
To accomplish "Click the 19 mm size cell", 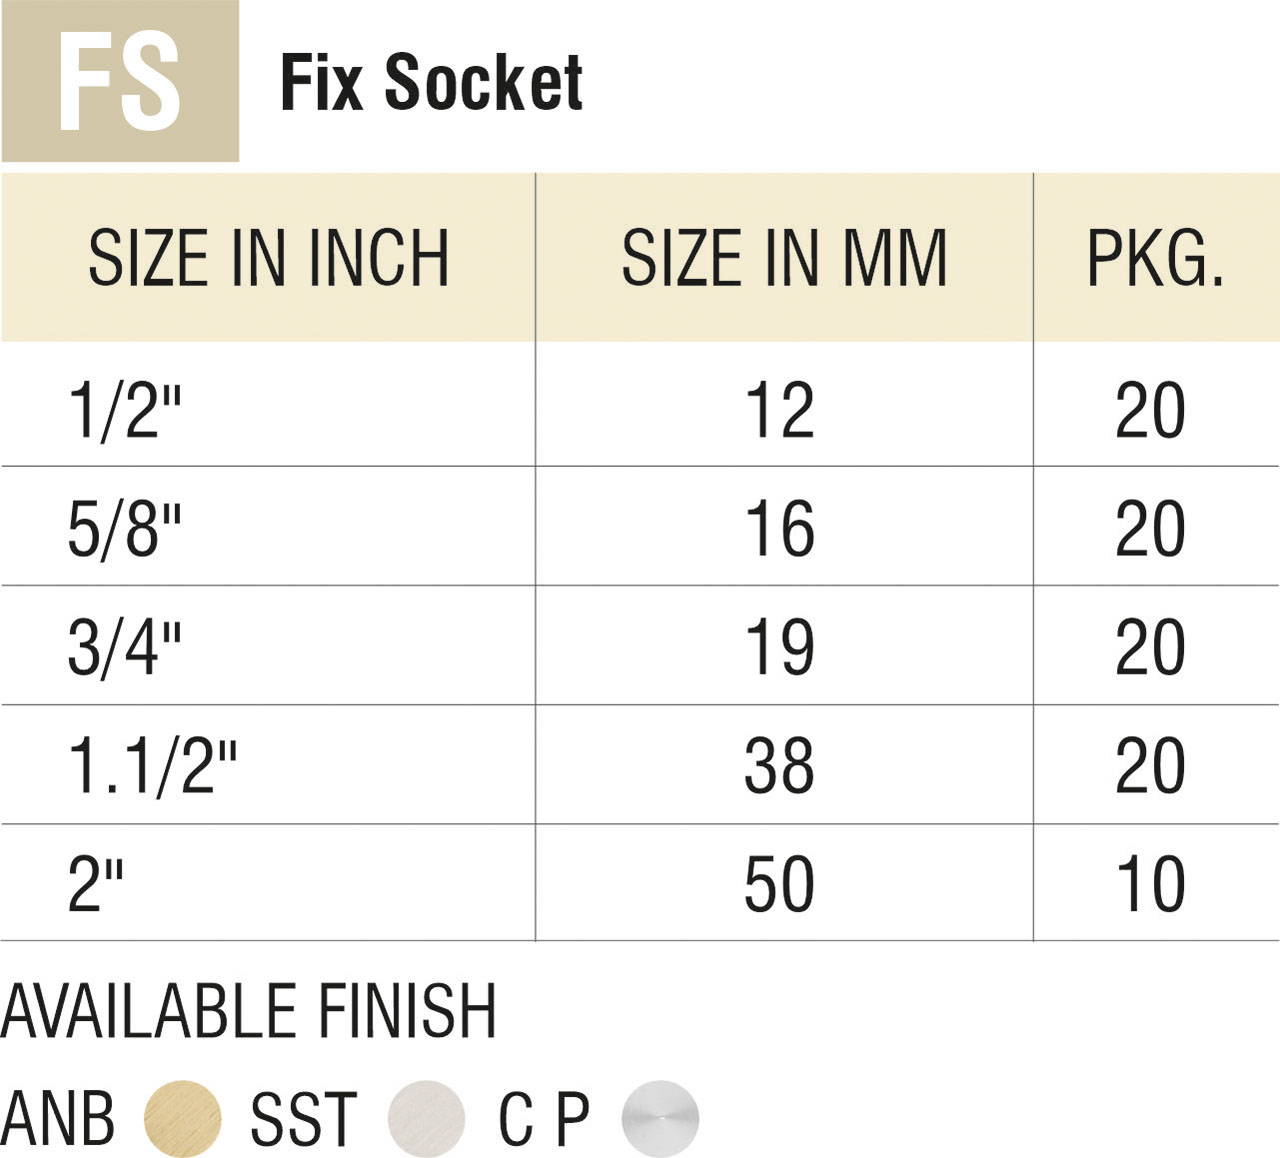I will (x=780, y=647).
